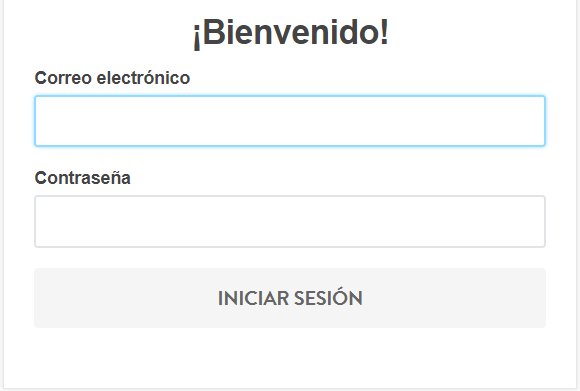The height and width of the screenshot is (391, 580).
Task: Select the blue-outlined email field
Action: (x=290, y=121)
